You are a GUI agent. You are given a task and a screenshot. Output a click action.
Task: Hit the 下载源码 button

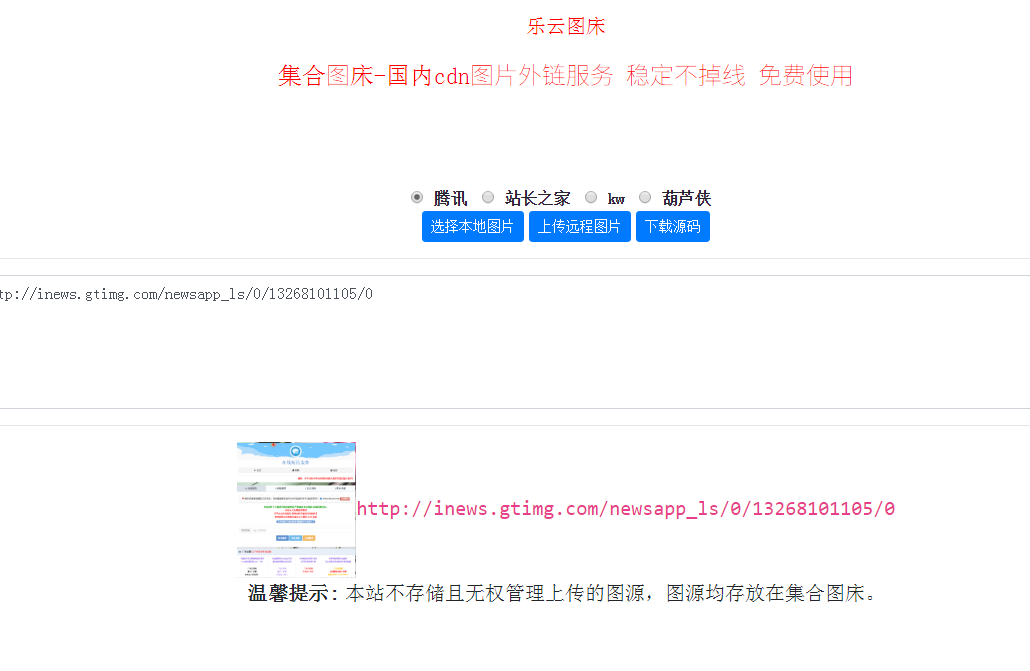[672, 227]
